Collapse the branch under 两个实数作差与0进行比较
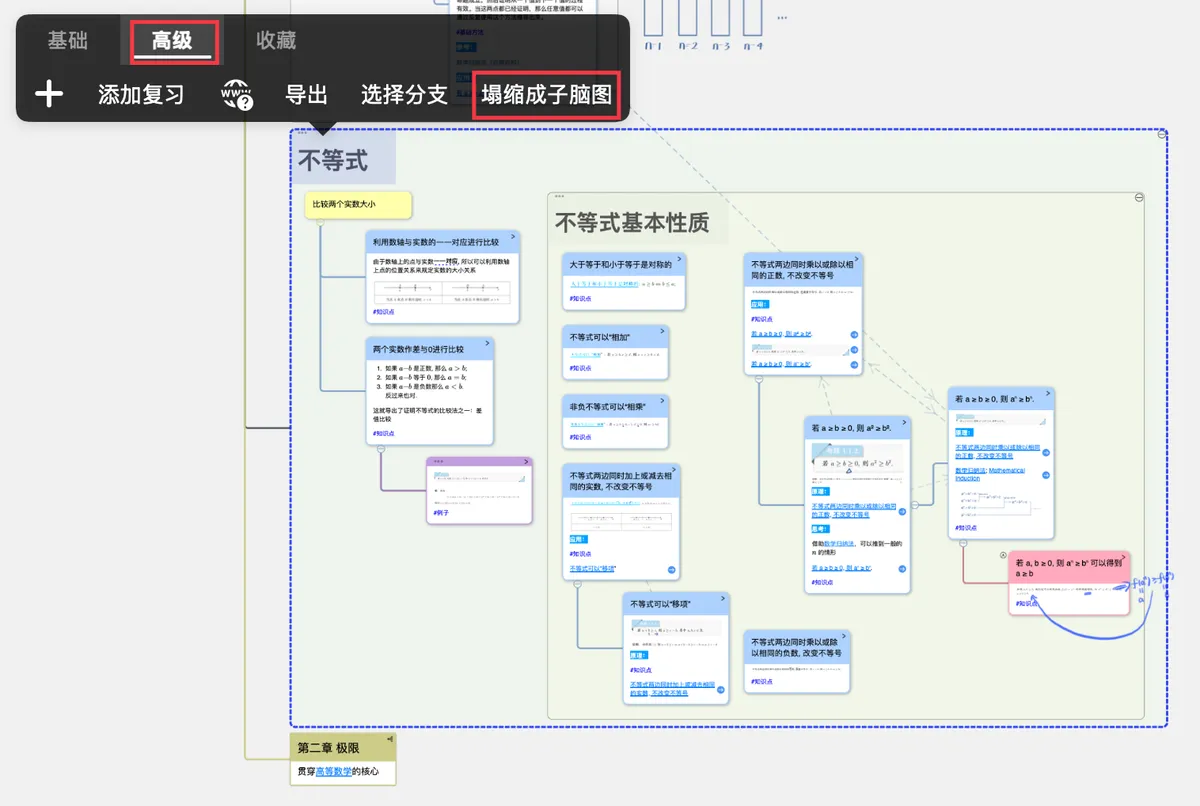Screen dimensions: 1200x806 tap(381, 450)
